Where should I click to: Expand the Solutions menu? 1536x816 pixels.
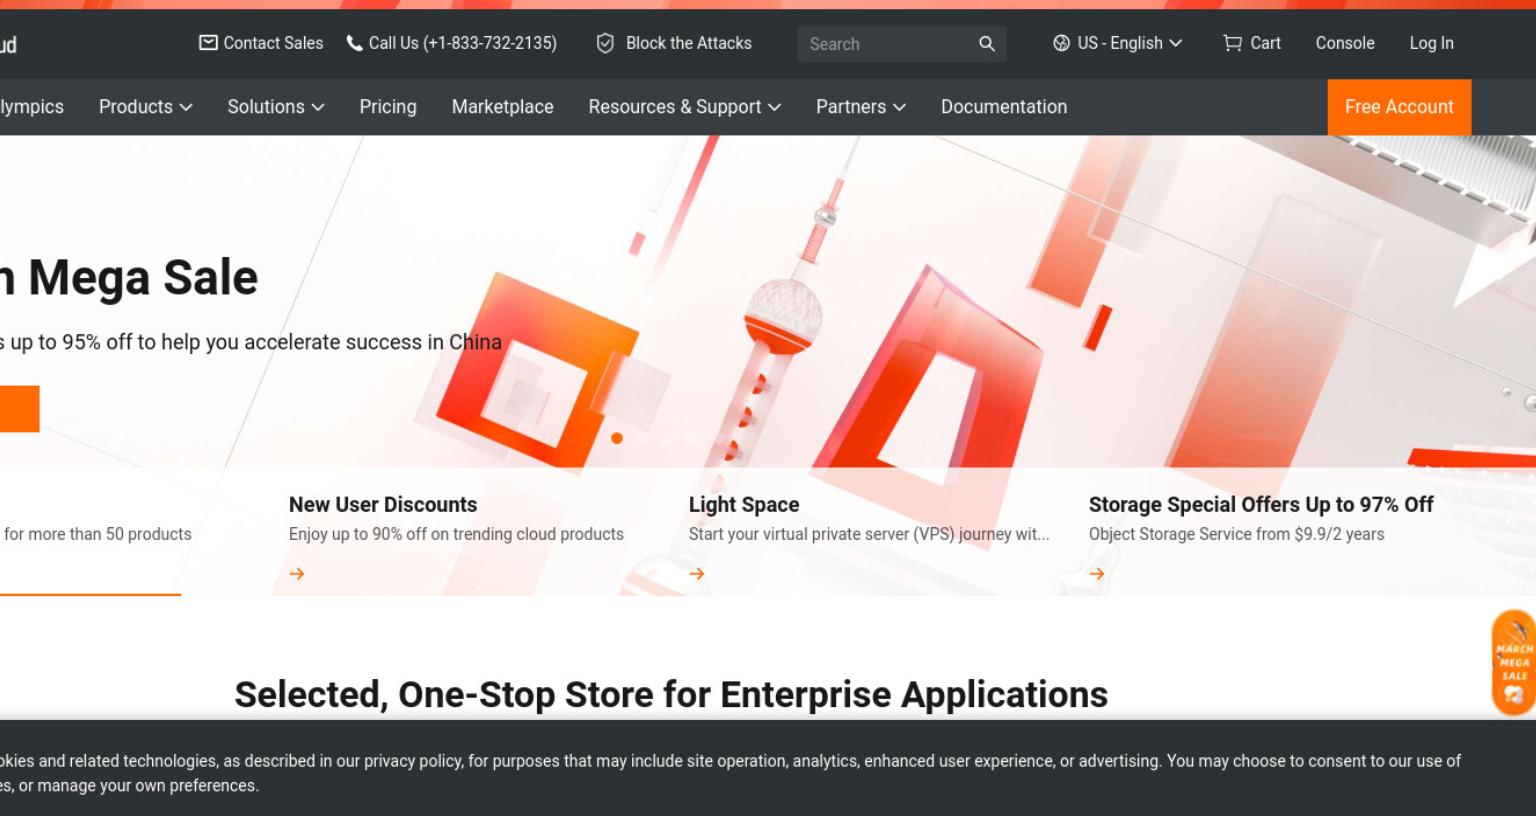coord(276,107)
